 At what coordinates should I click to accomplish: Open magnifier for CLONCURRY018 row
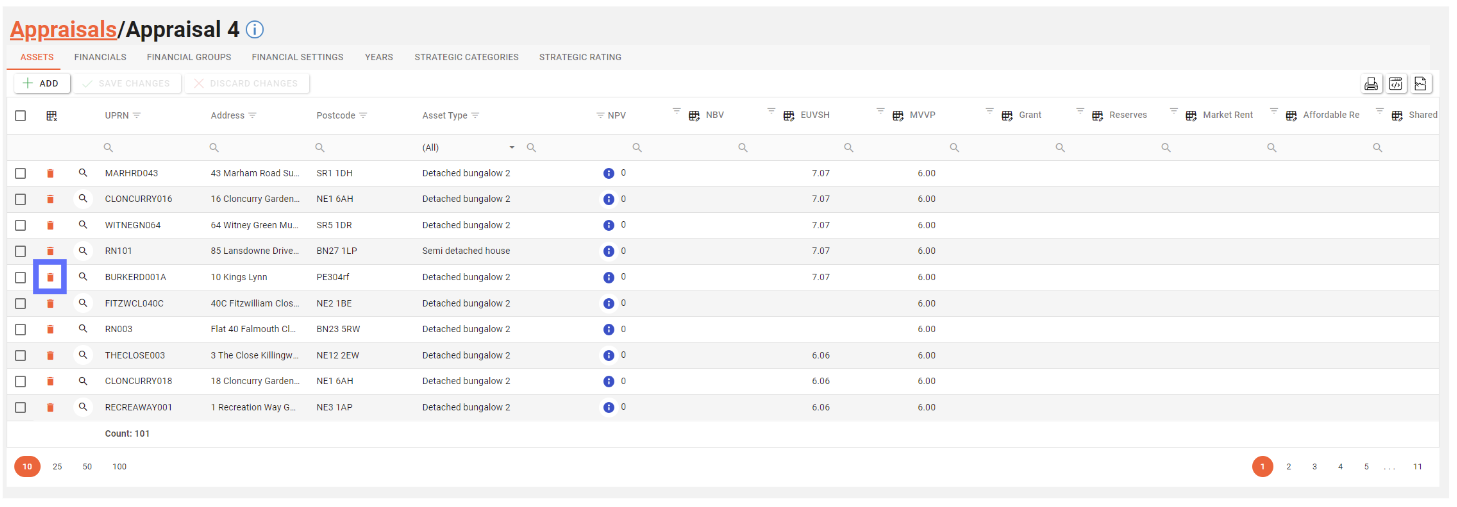pos(83,381)
